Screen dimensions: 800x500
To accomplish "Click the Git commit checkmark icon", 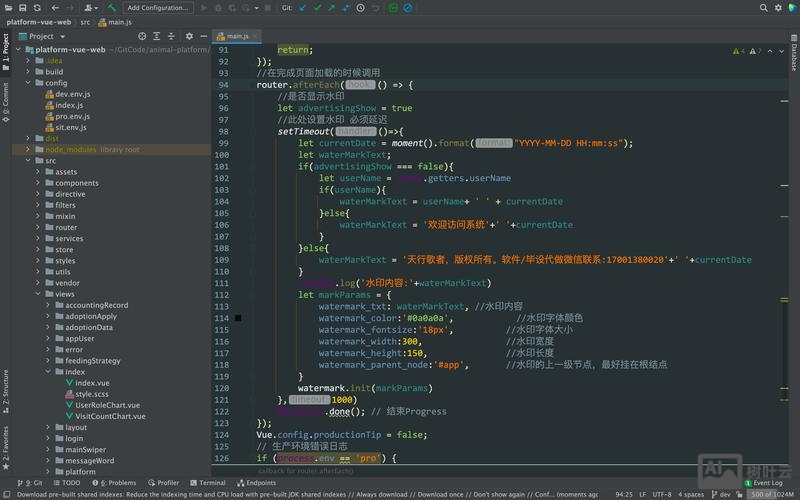I will pos(316,7).
